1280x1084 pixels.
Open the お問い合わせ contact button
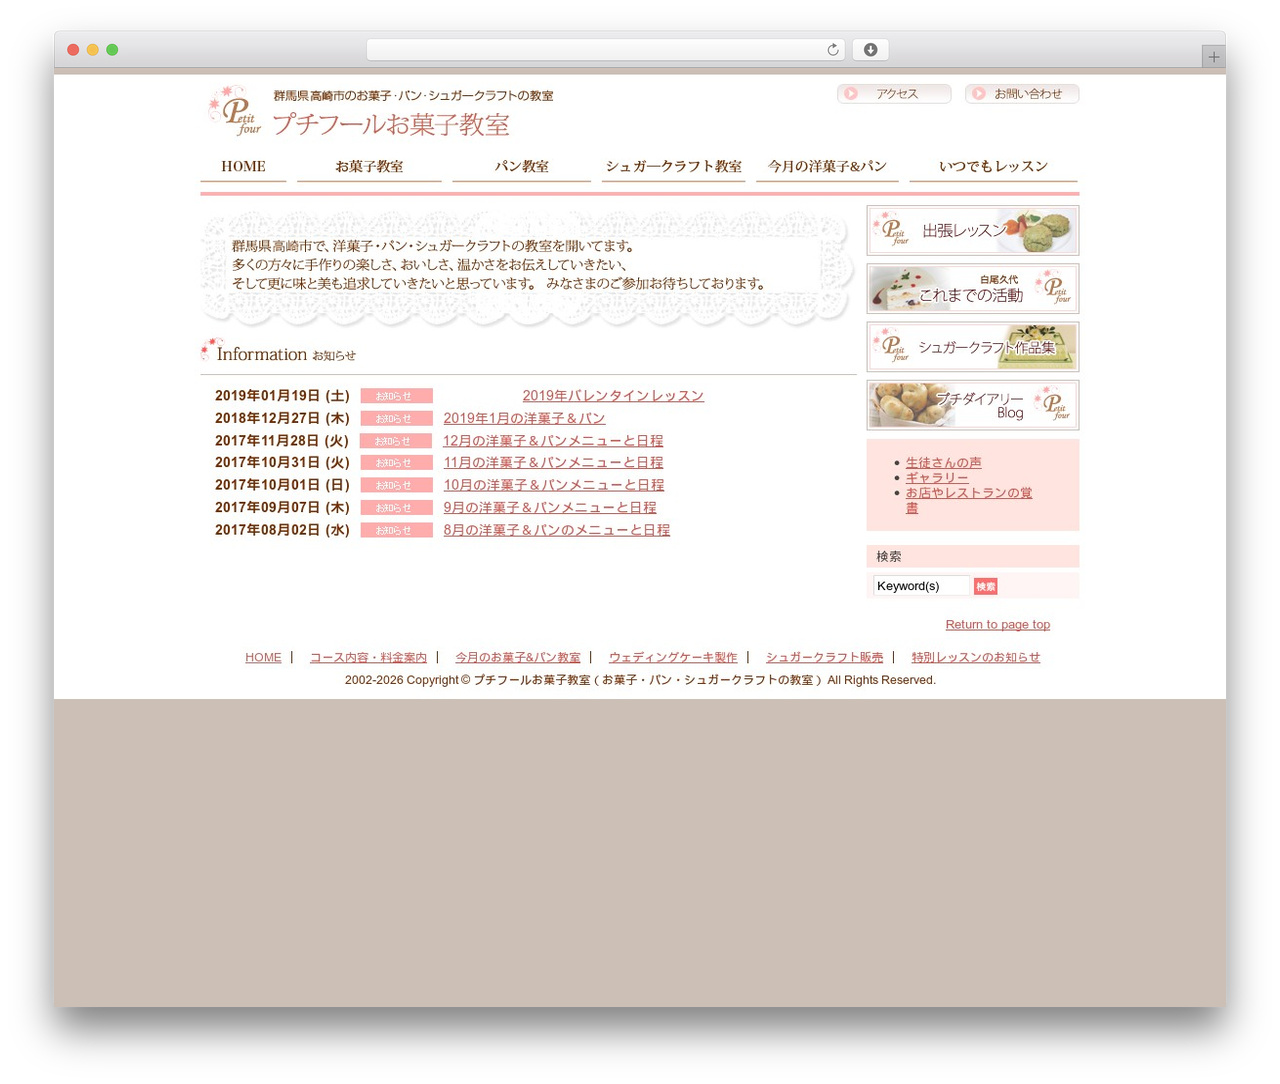tap(1022, 94)
